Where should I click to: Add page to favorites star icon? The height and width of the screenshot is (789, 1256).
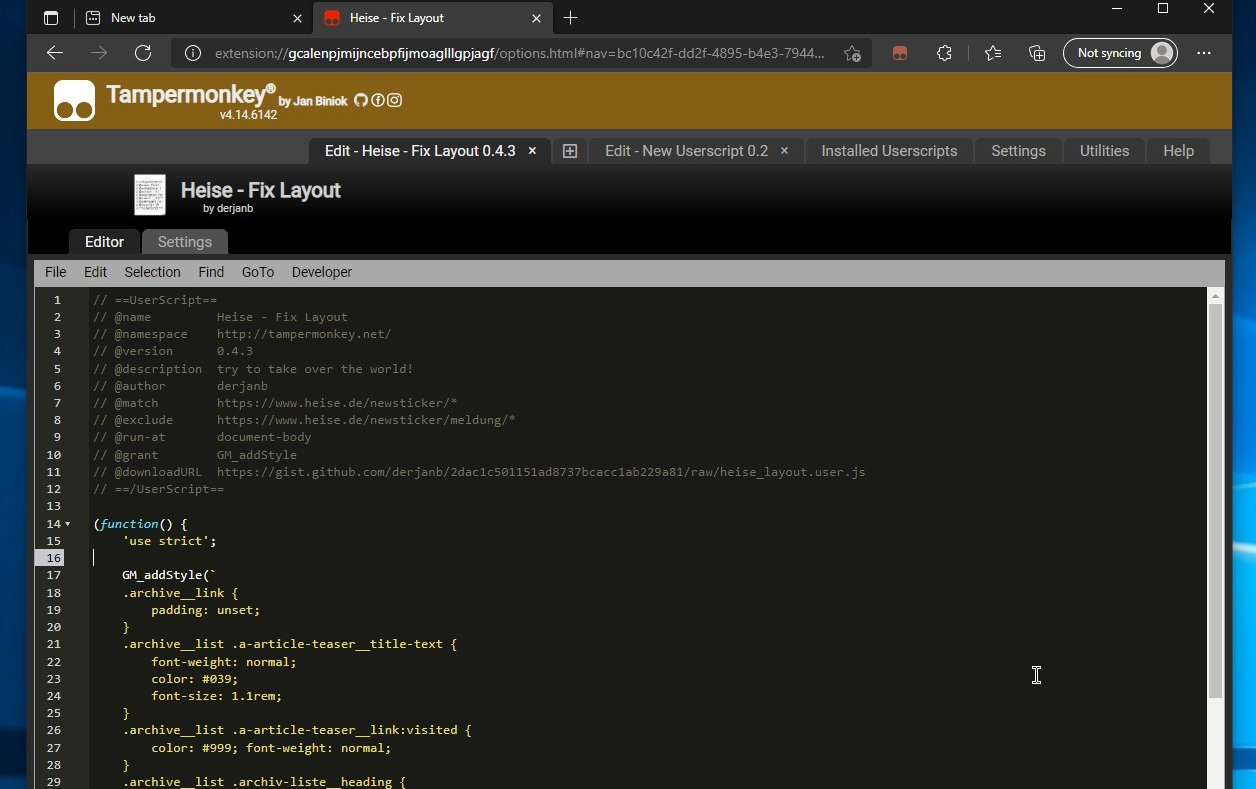tap(852, 53)
